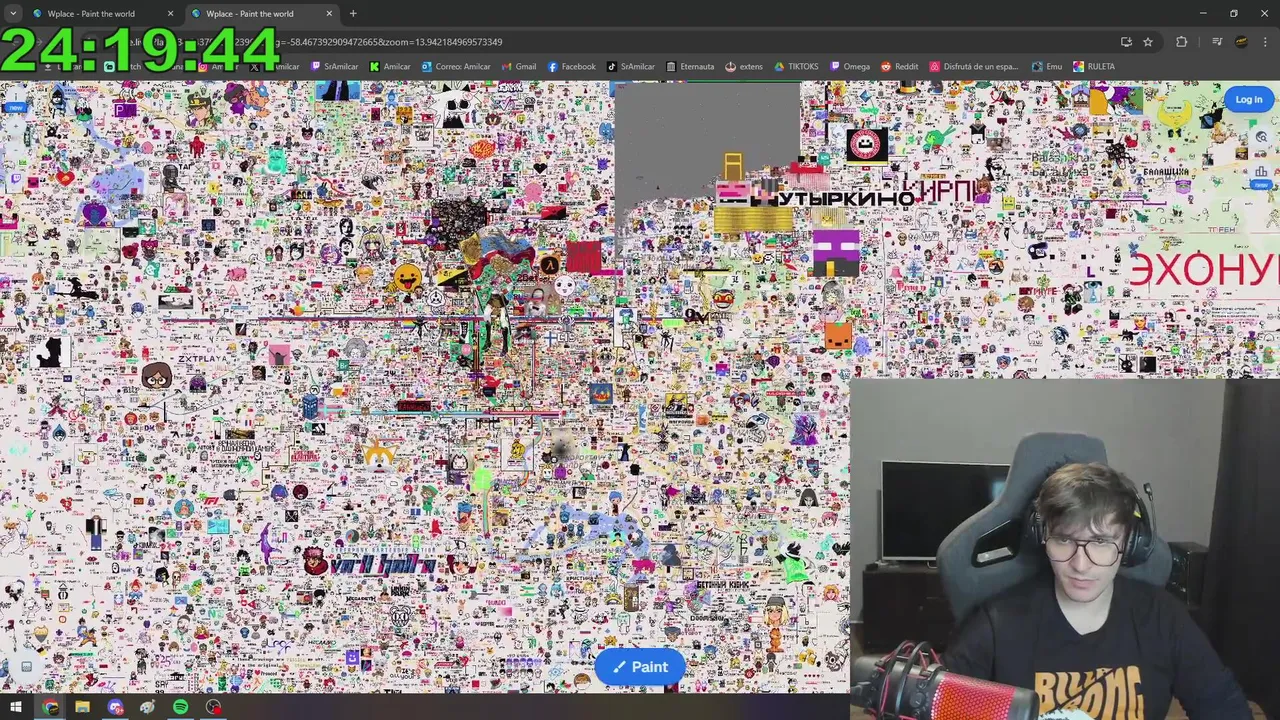Close the second Wplace tab
This screenshot has width=1280, height=720.
click(329, 14)
